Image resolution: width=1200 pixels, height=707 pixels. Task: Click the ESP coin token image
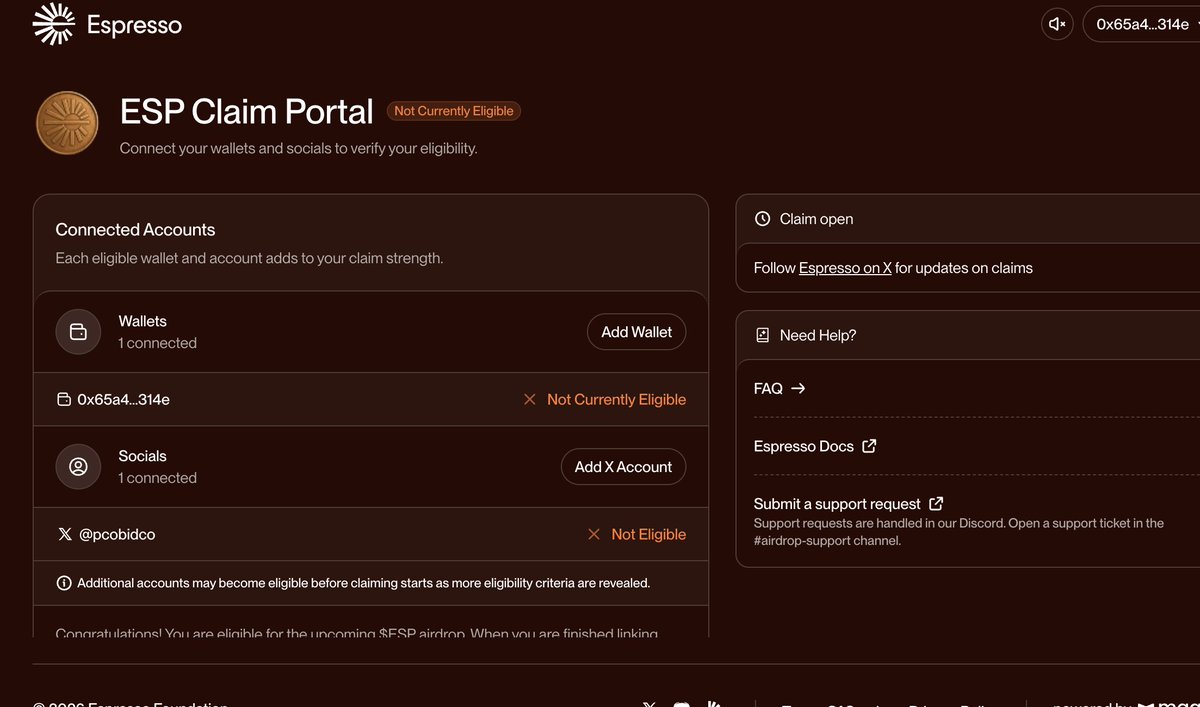point(67,123)
